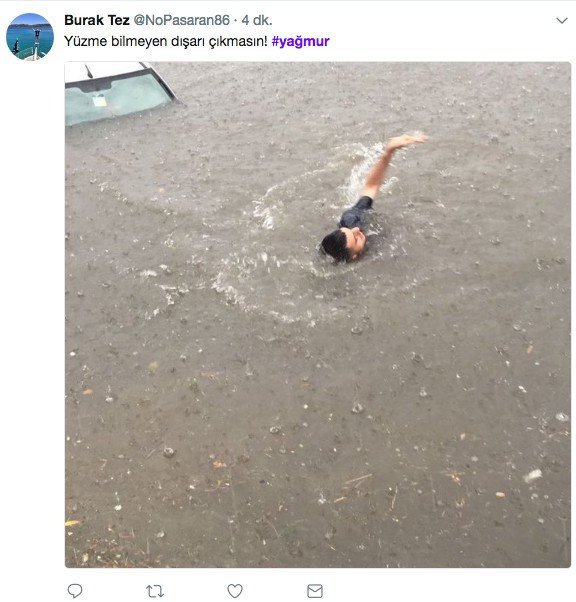Enlarge the flooded street photo
The image size is (576, 602).
pos(318,314)
